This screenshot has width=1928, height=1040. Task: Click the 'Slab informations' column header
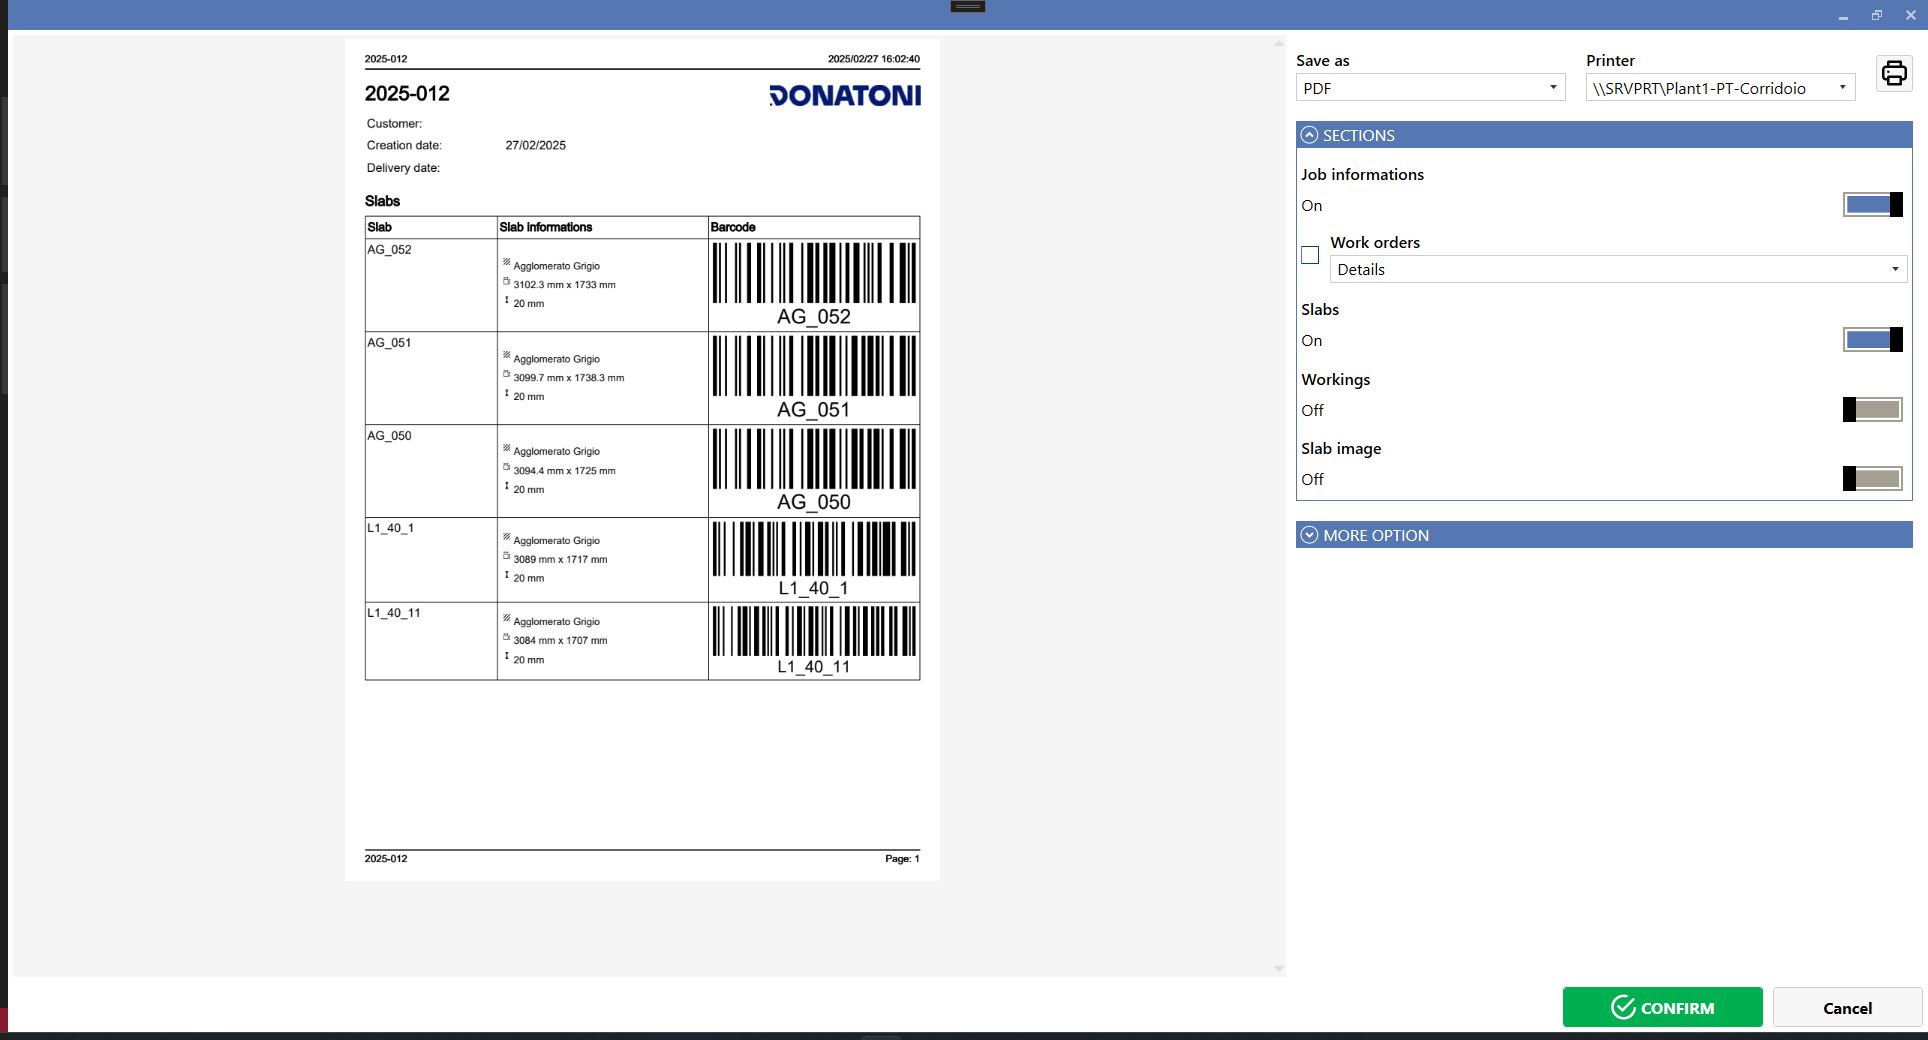[546, 227]
